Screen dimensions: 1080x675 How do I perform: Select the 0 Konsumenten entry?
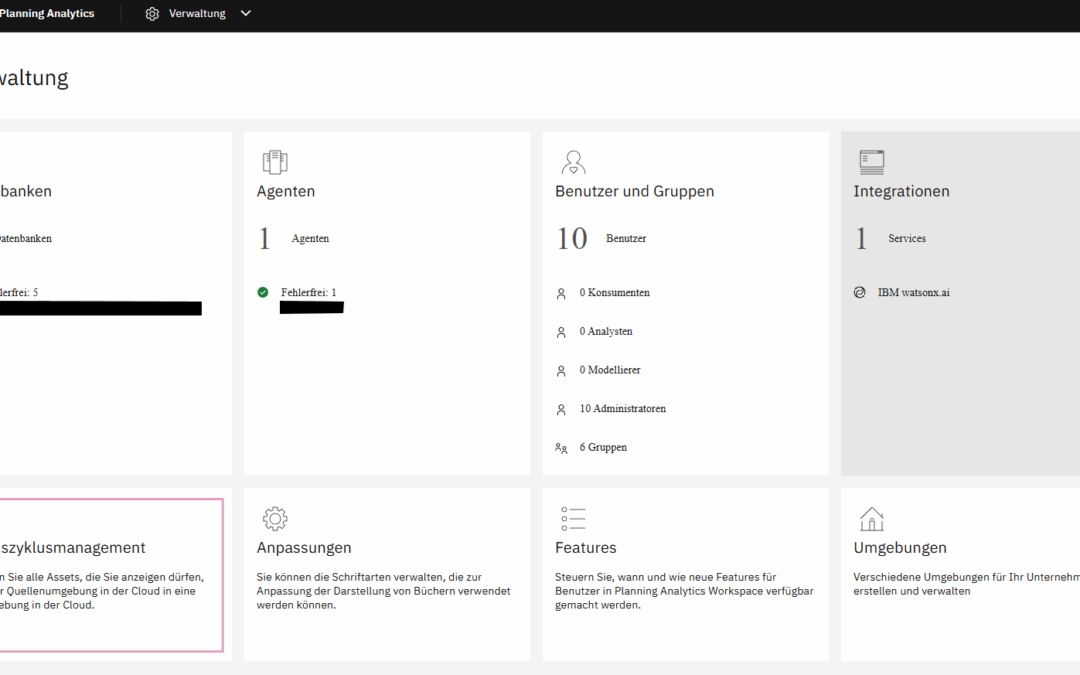tap(614, 293)
